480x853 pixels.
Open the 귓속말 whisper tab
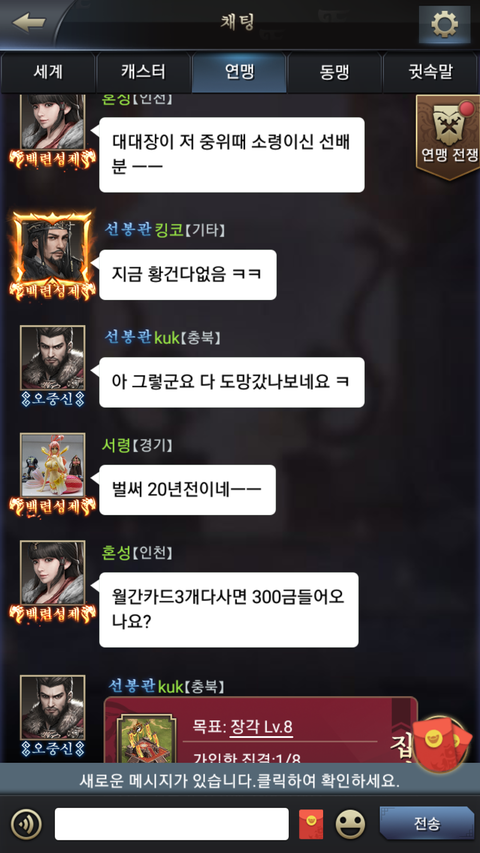pyautogui.click(x=430, y=72)
